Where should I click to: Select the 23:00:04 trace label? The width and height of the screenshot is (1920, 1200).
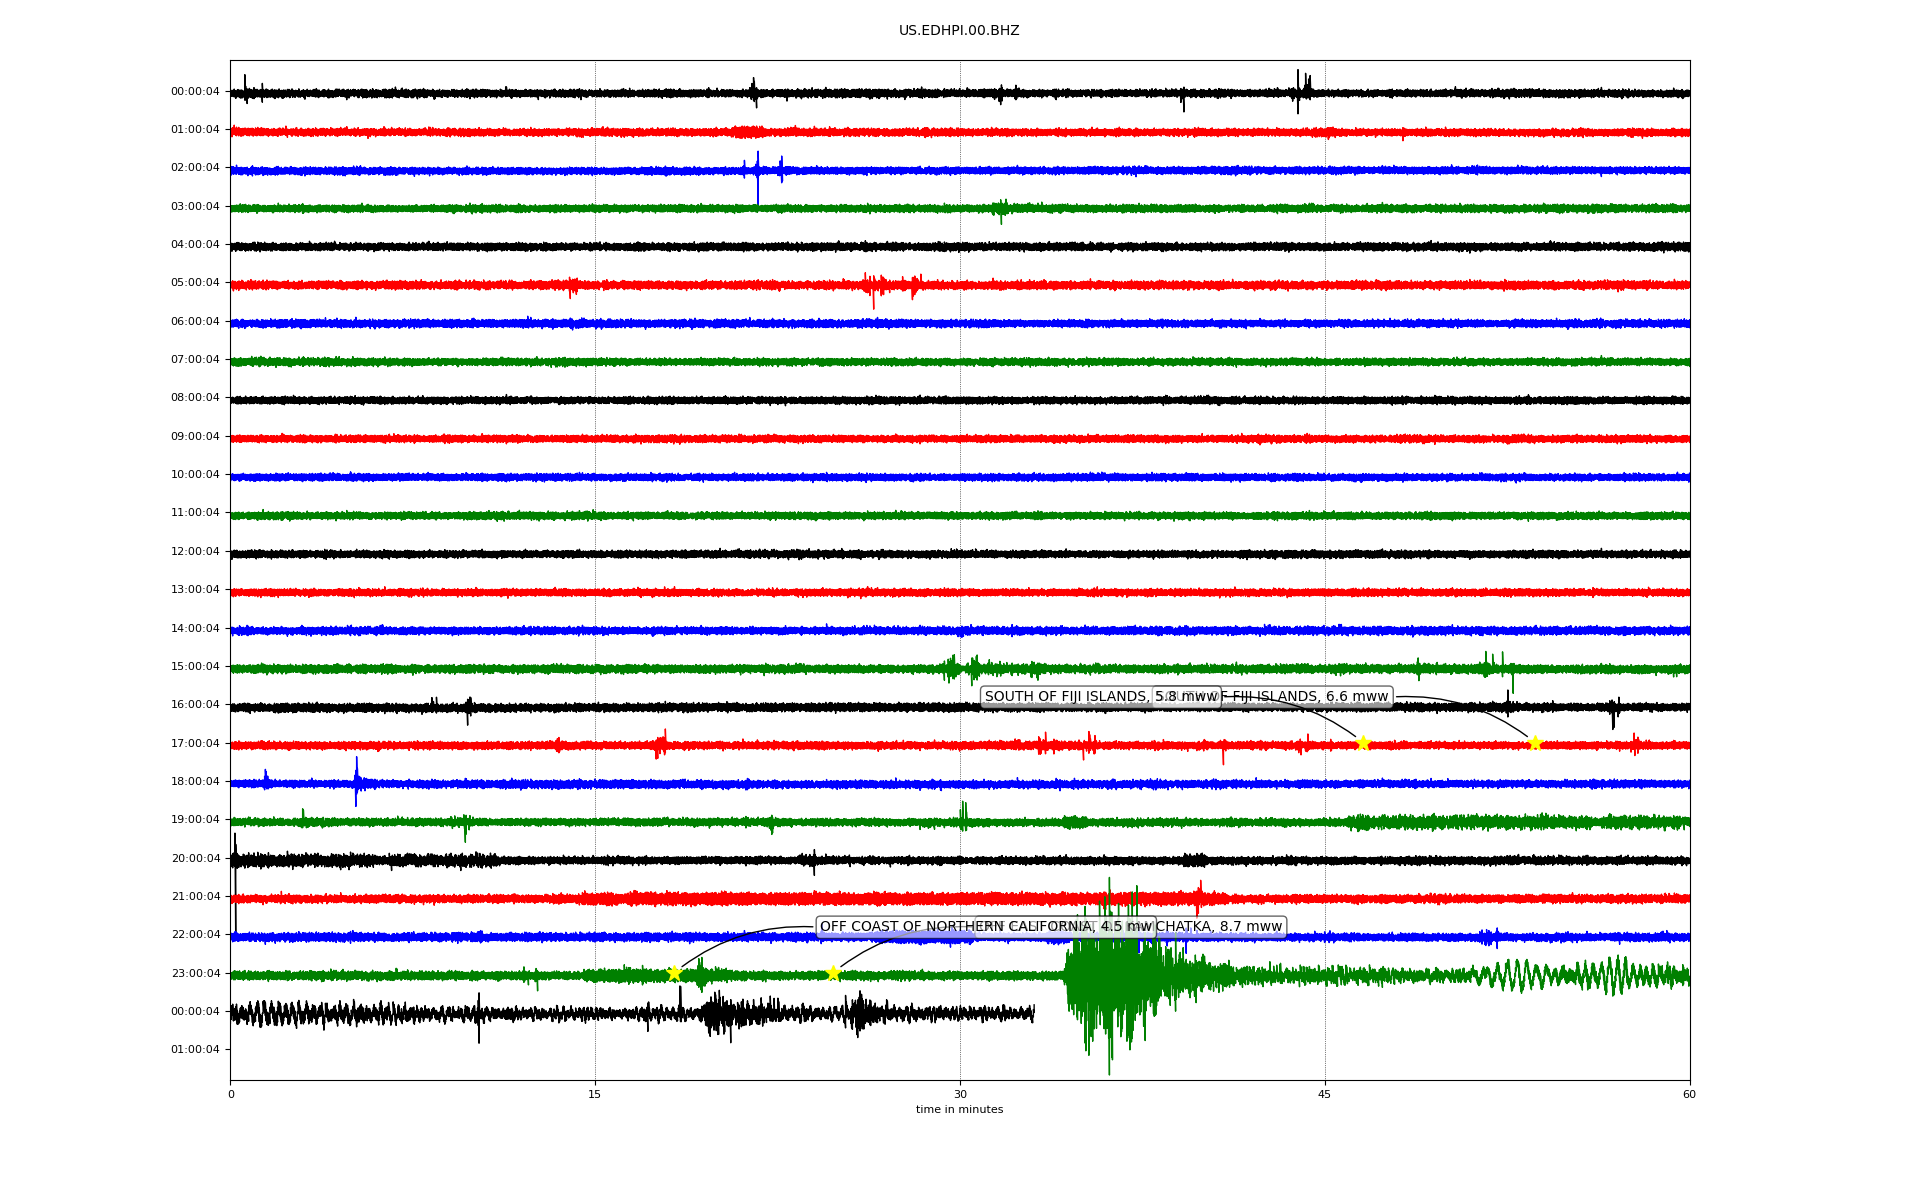point(195,974)
